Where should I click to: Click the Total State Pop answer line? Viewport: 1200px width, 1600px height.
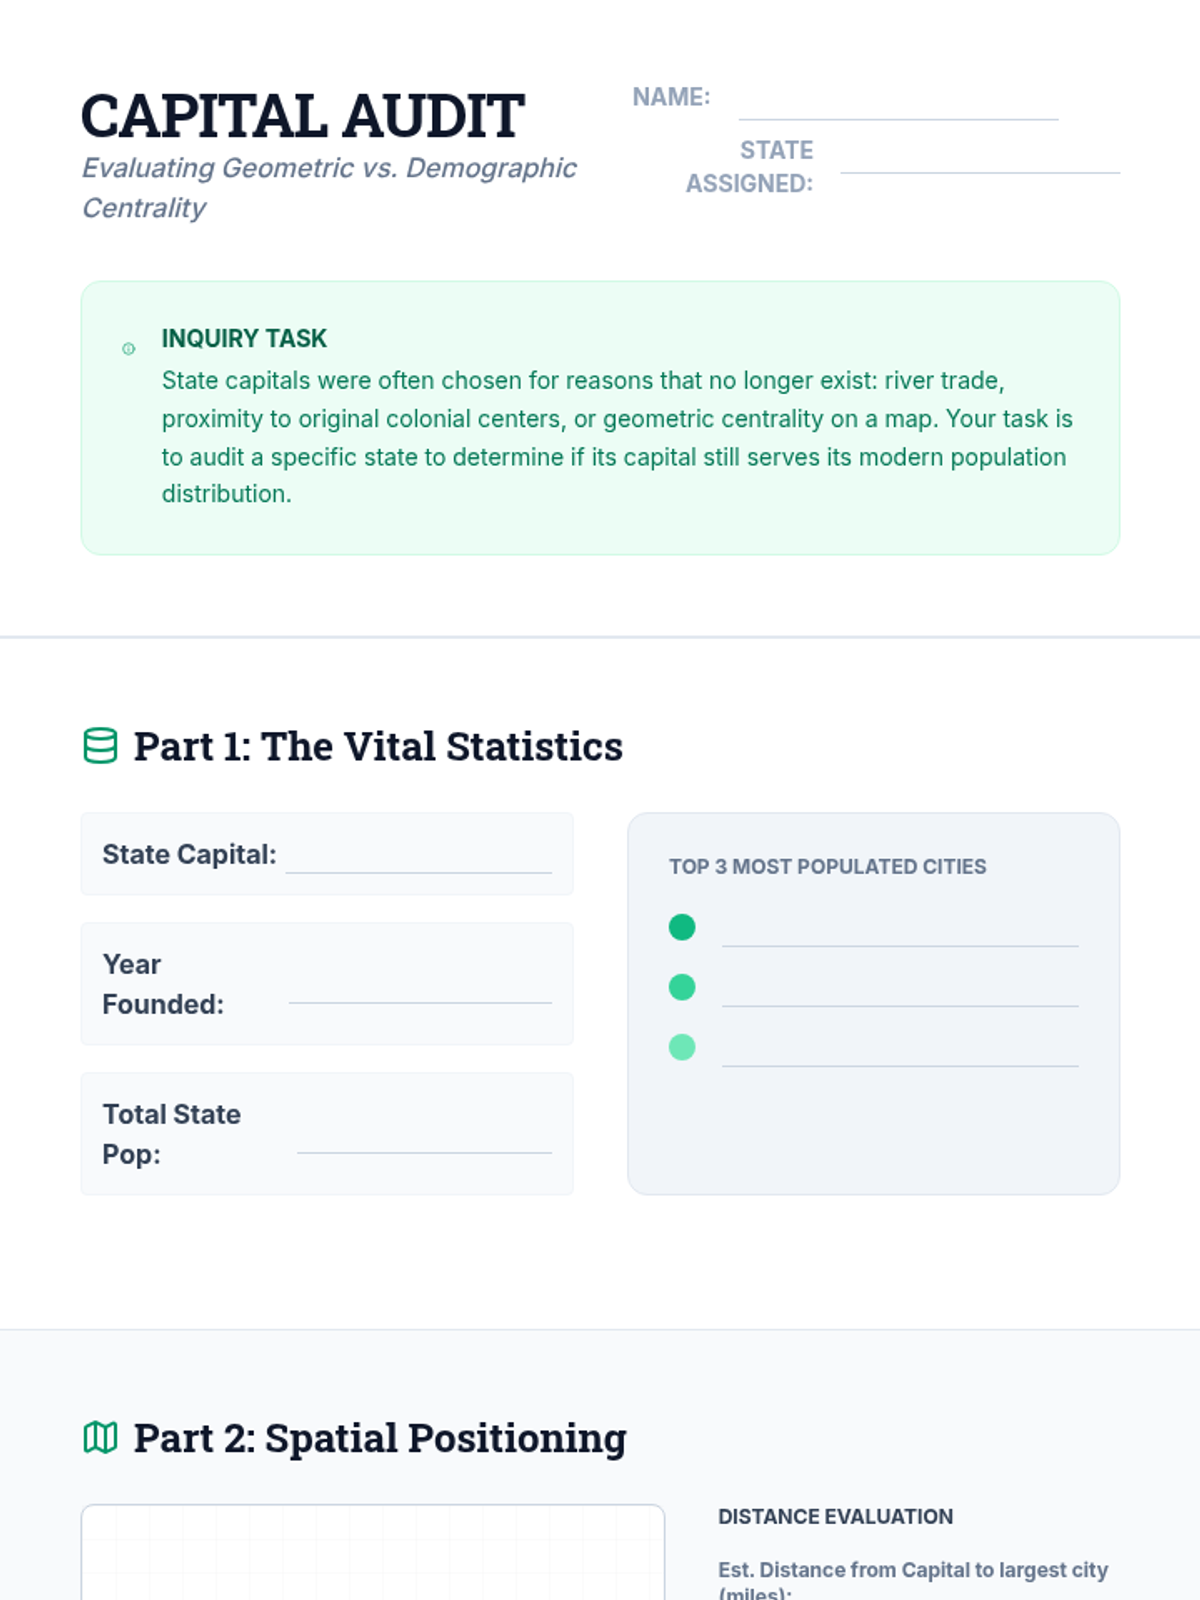click(424, 1142)
